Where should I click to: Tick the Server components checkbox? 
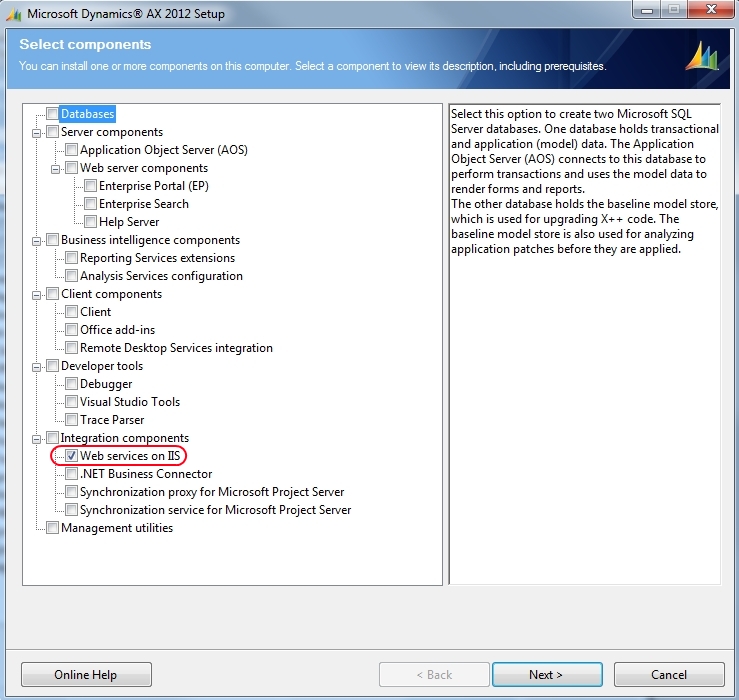[52, 132]
